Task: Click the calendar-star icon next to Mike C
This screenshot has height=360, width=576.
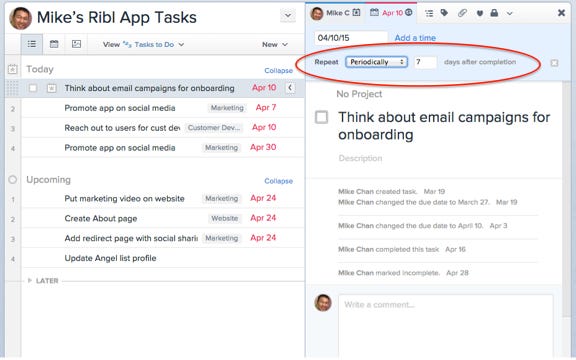Action: [x=356, y=12]
